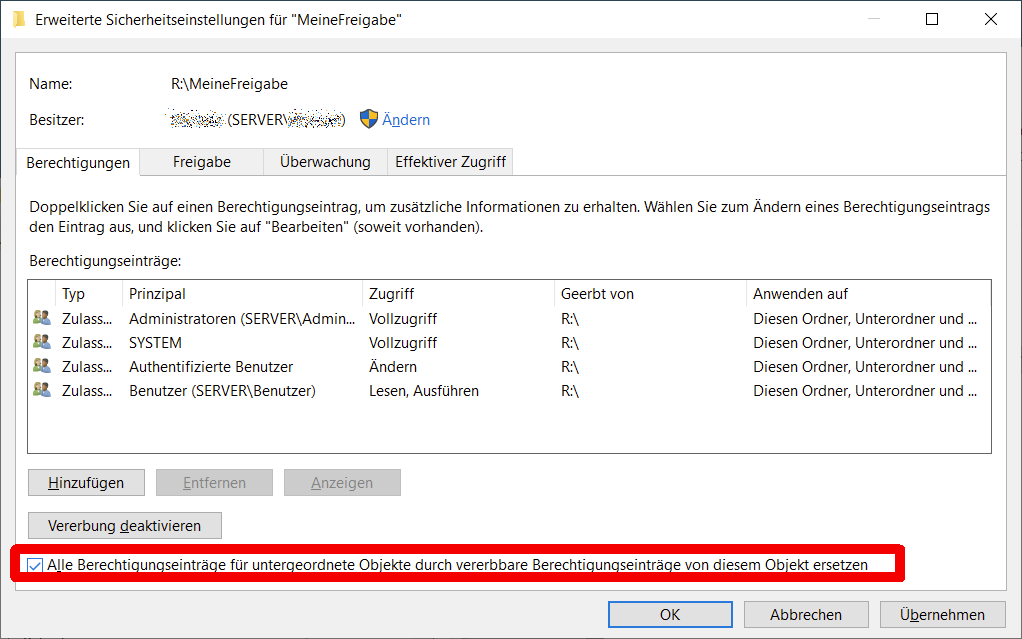Maximize the dialog window
The height and width of the screenshot is (639, 1022).
(x=932, y=19)
